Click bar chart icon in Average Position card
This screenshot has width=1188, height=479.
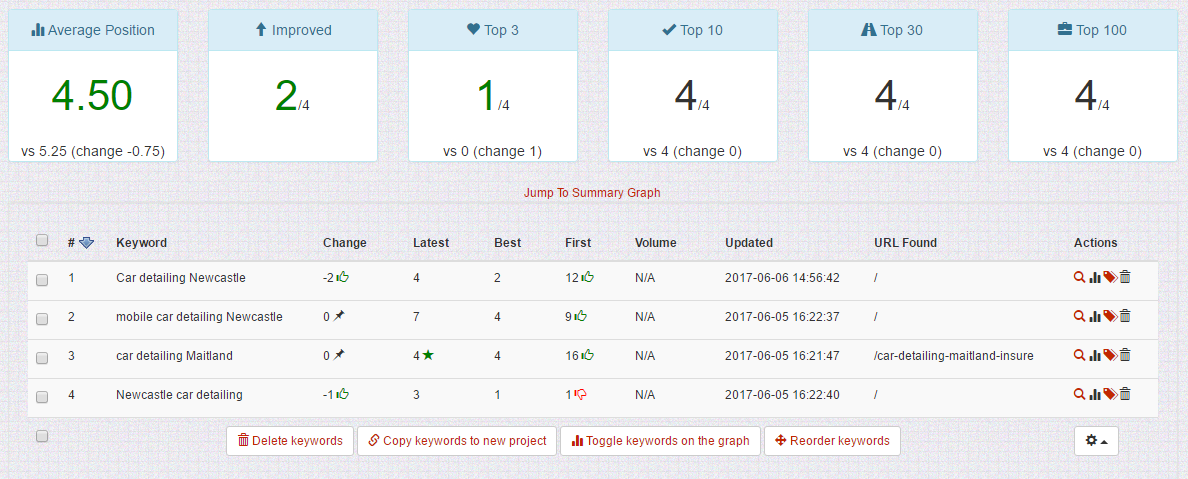tap(38, 30)
